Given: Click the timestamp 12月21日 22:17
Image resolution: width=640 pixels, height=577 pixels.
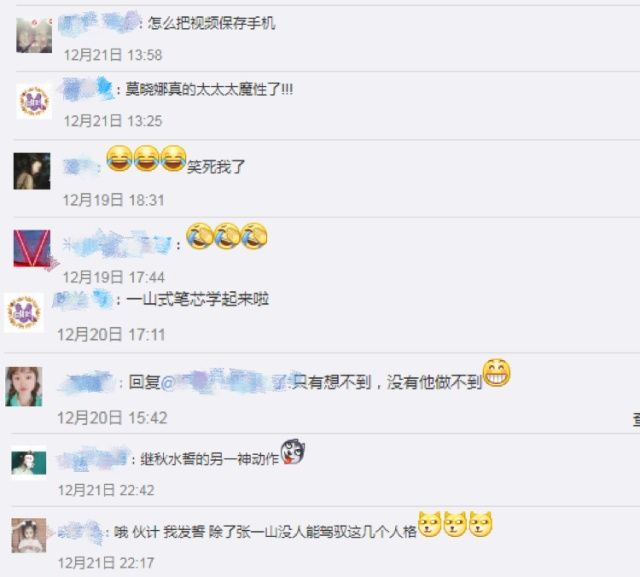Looking at the screenshot, I should pos(106,563).
